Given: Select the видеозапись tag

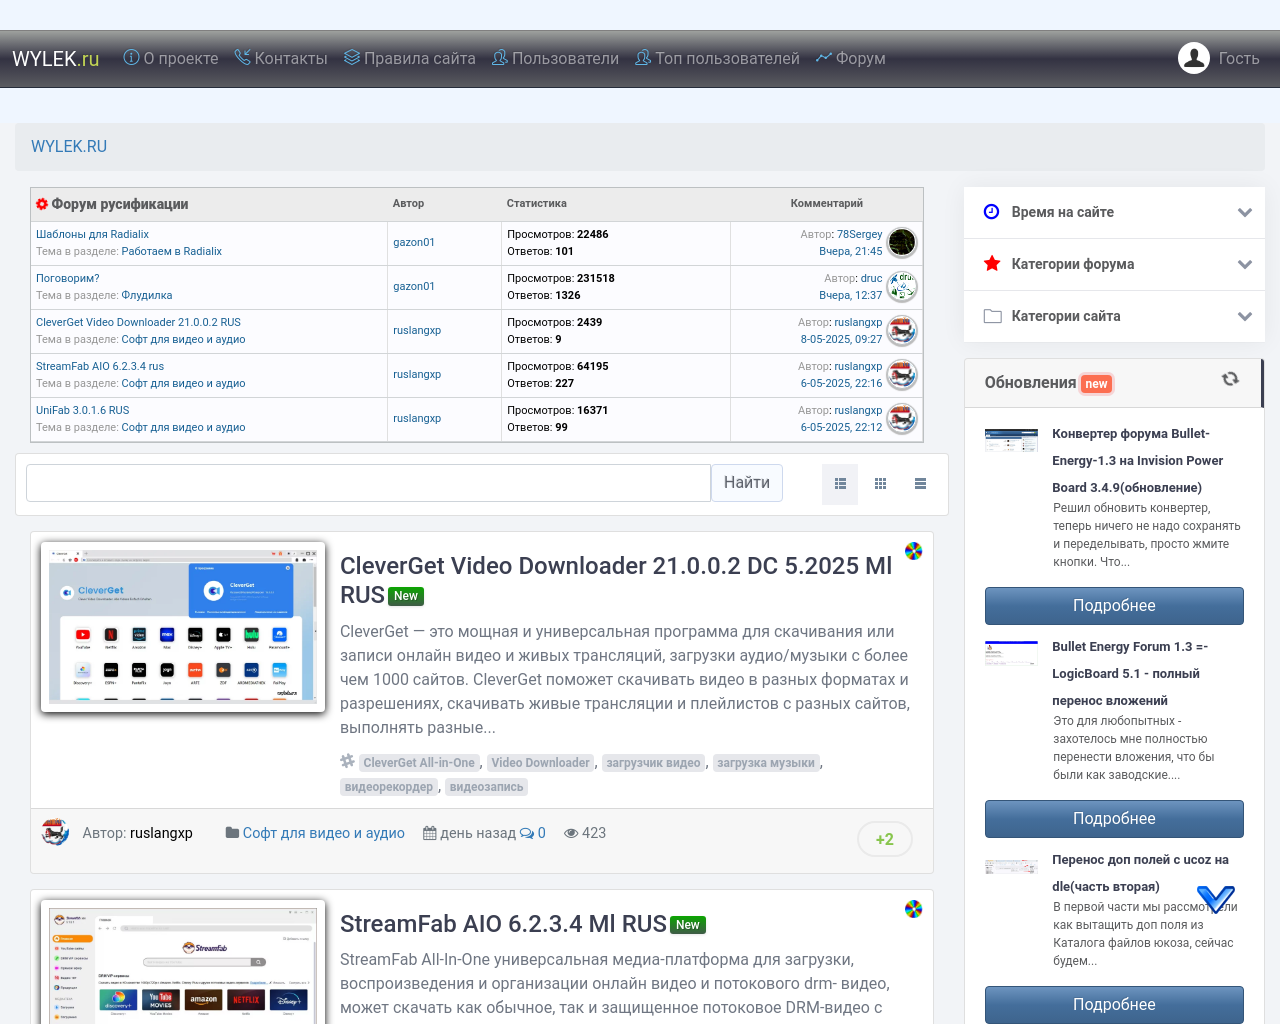Looking at the screenshot, I should pyautogui.click(x=486, y=787).
